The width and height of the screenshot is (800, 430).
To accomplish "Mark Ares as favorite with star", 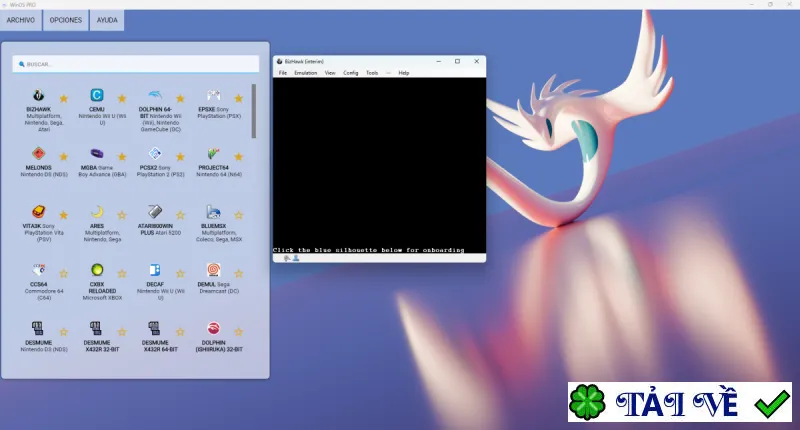I will [122, 215].
